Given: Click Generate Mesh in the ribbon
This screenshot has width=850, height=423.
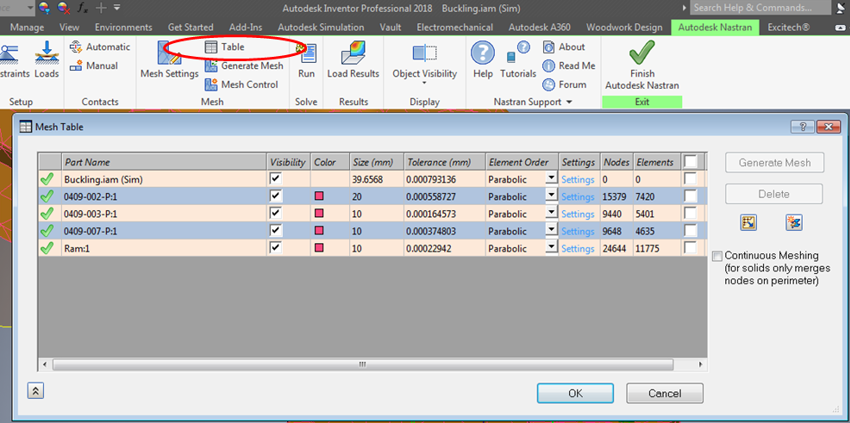Looking at the screenshot, I should (244, 66).
